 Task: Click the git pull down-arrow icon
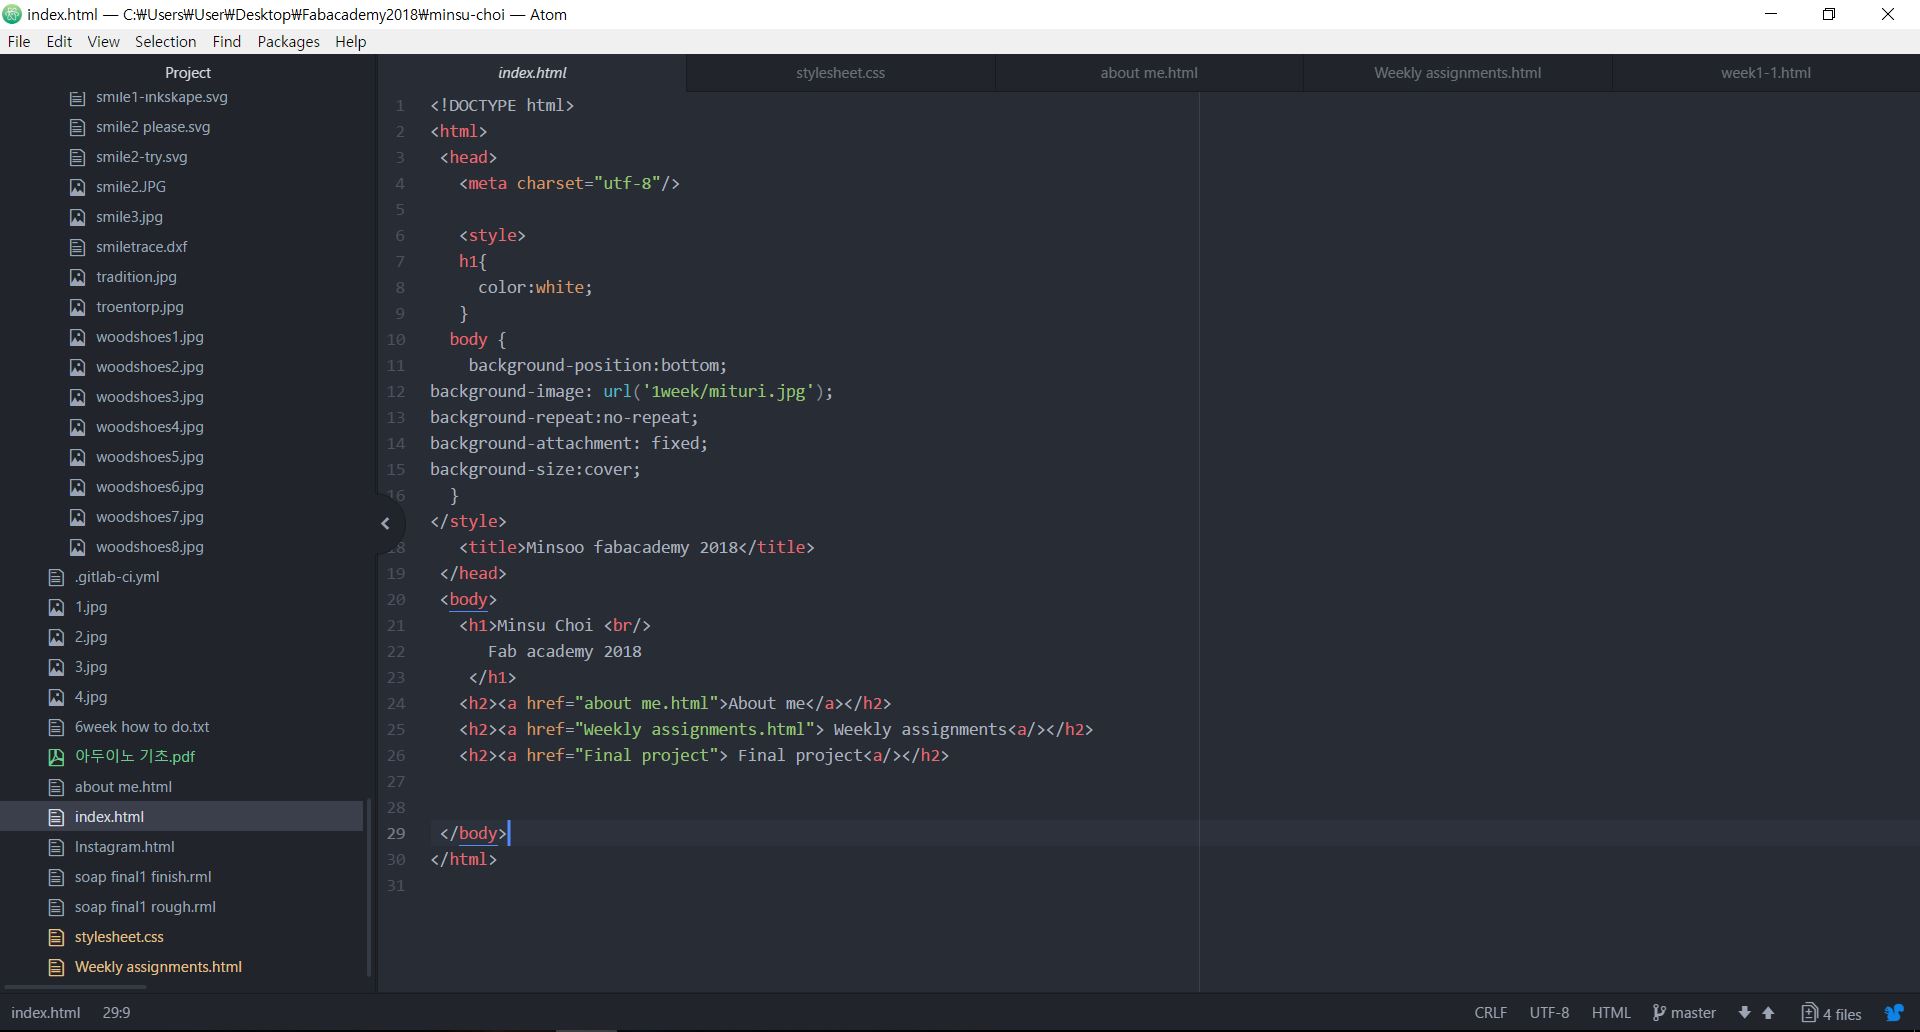tap(1744, 1013)
